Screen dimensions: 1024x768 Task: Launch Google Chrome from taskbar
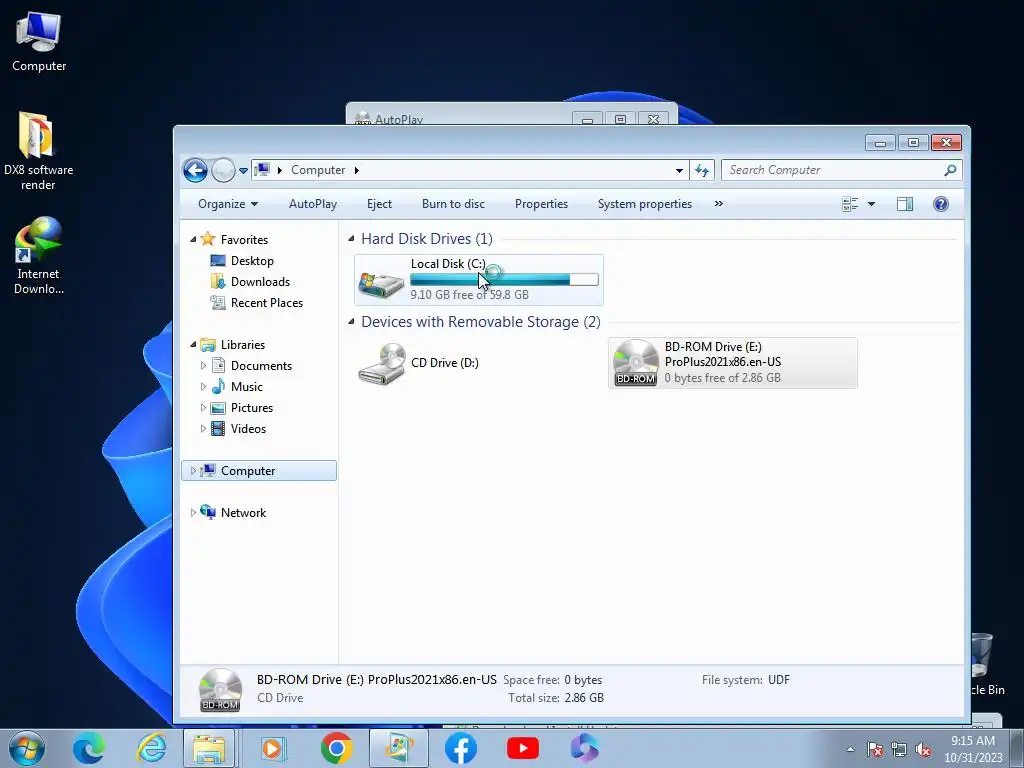tap(336, 748)
